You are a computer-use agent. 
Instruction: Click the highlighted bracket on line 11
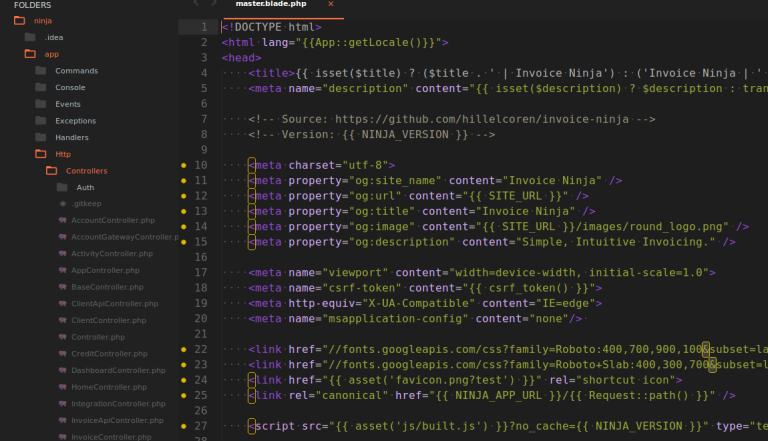[251, 181]
